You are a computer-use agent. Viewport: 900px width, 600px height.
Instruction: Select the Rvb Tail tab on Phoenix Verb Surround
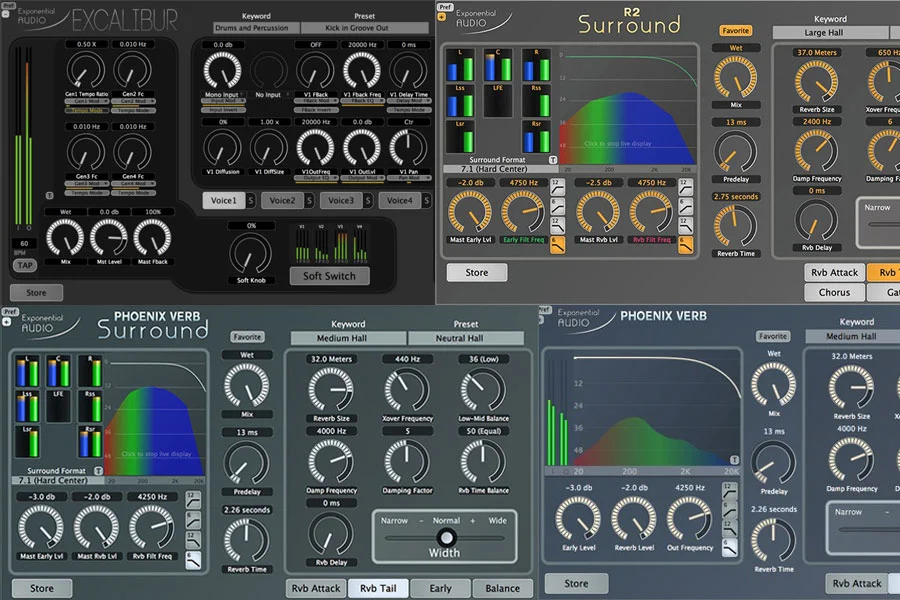[378, 589]
